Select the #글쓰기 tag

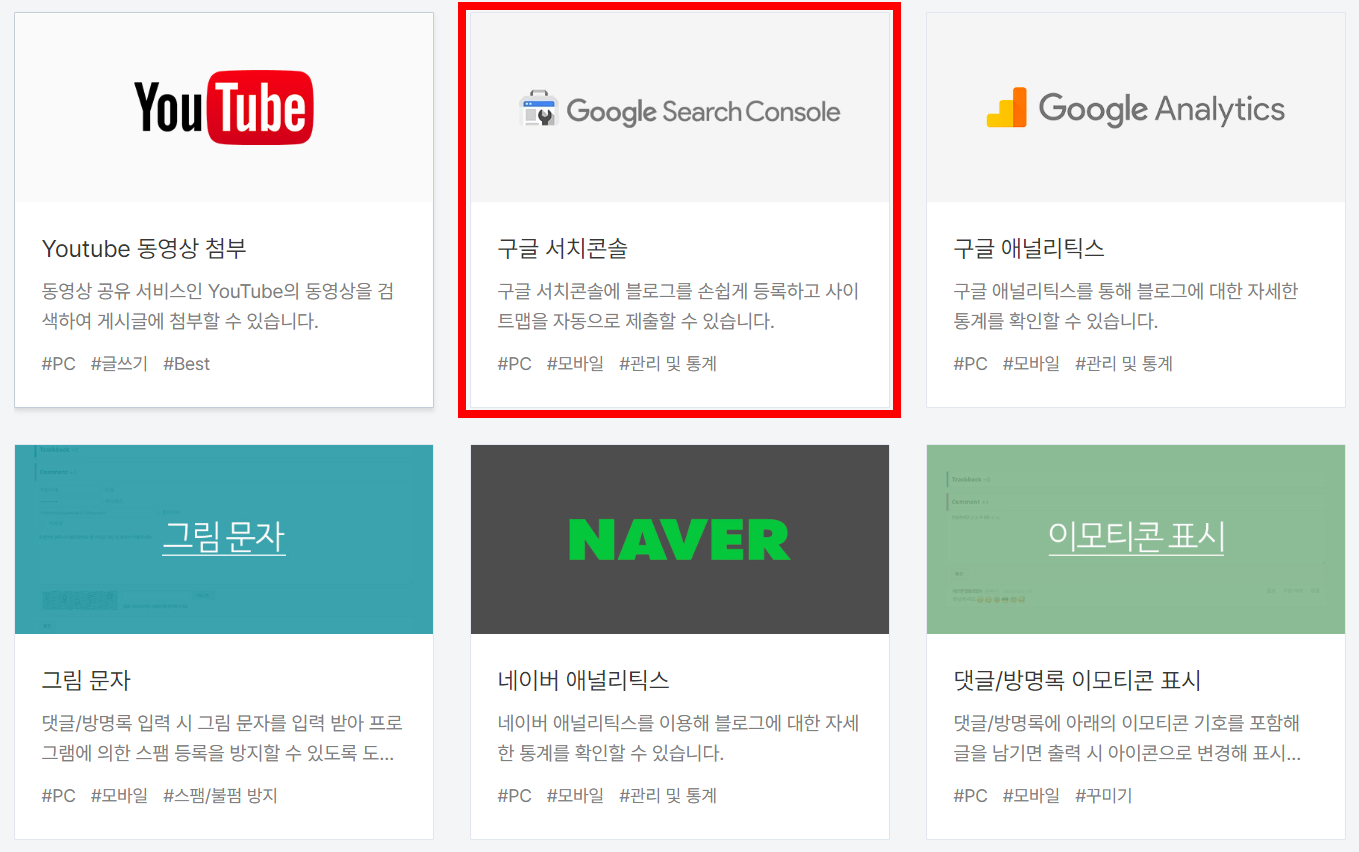pos(119,364)
